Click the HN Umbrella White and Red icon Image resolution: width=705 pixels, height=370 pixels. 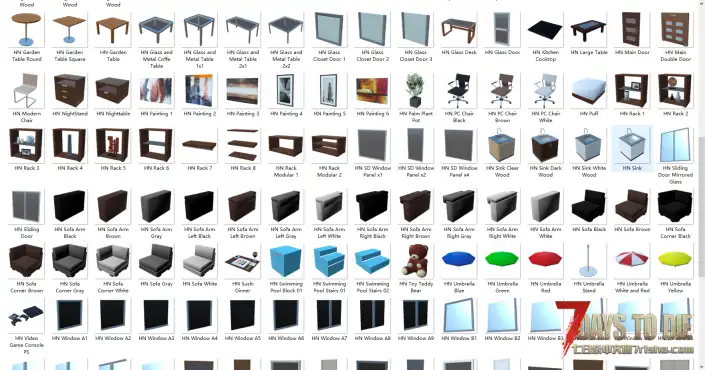pyautogui.click(x=632, y=261)
